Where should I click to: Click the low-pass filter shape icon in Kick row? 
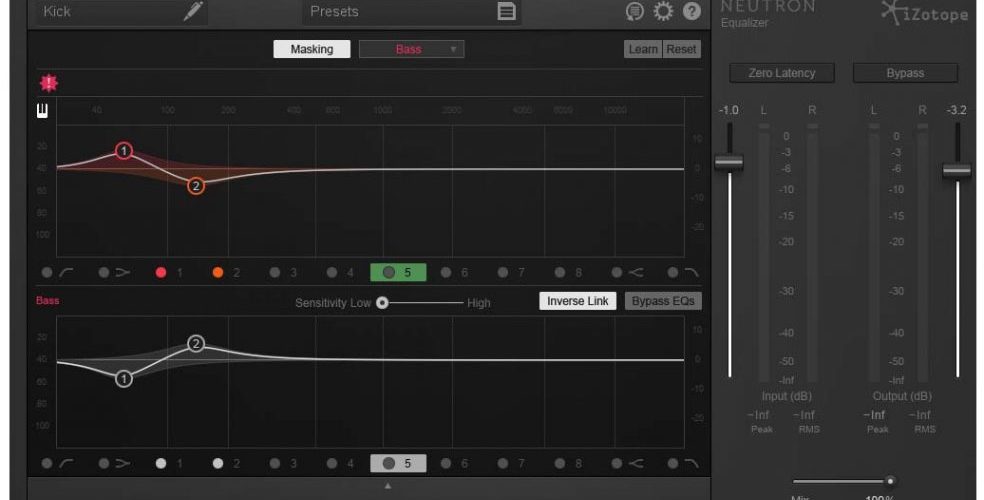(692, 272)
